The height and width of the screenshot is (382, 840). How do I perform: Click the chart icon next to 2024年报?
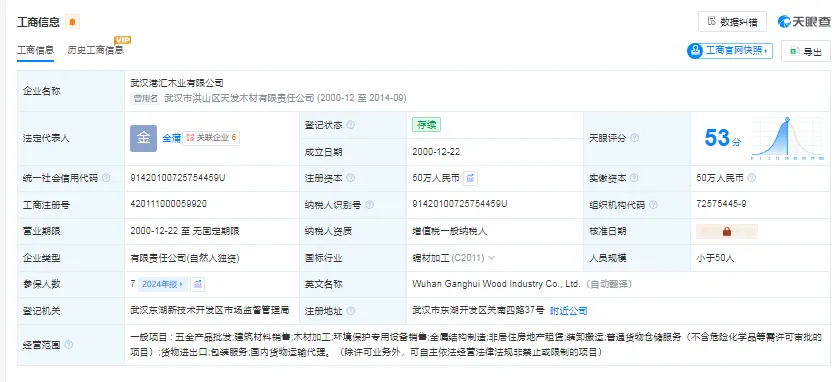pyautogui.click(x=198, y=284)
